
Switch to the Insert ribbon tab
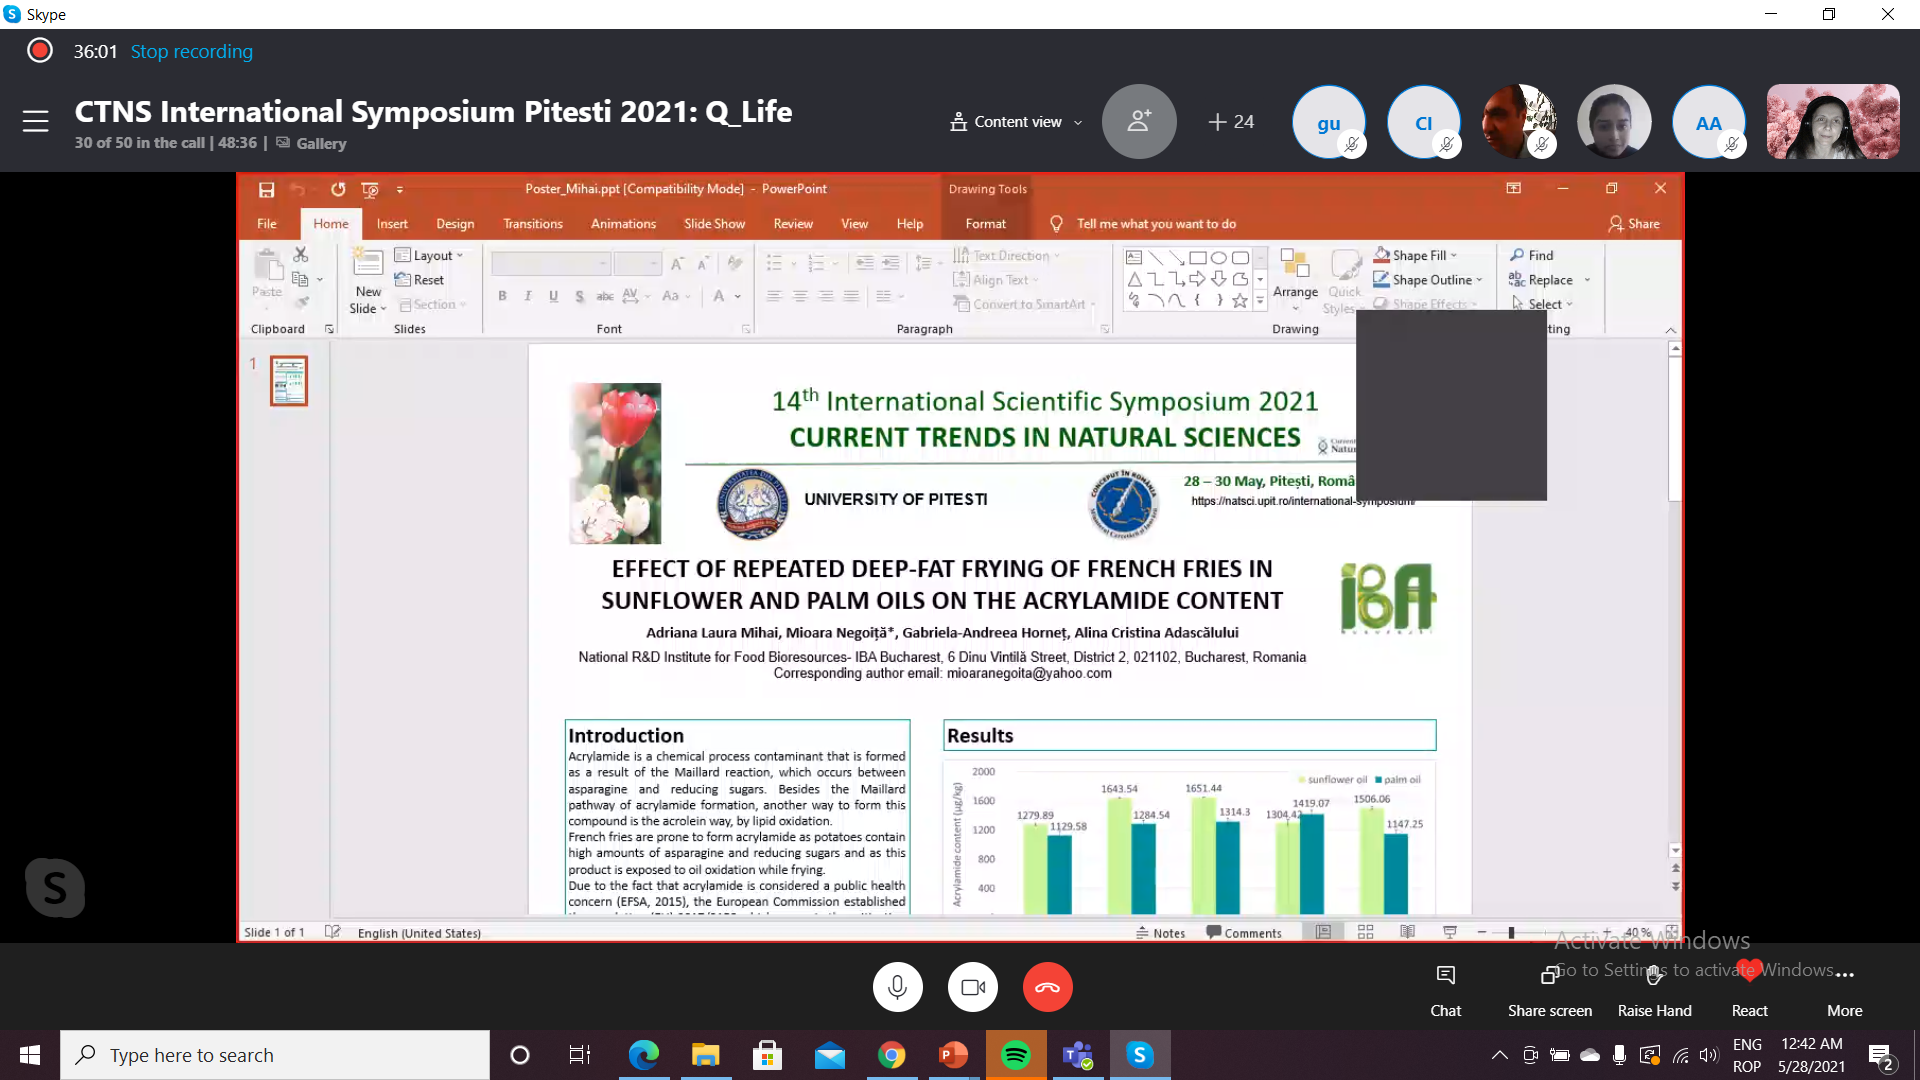tap(392, 224)
